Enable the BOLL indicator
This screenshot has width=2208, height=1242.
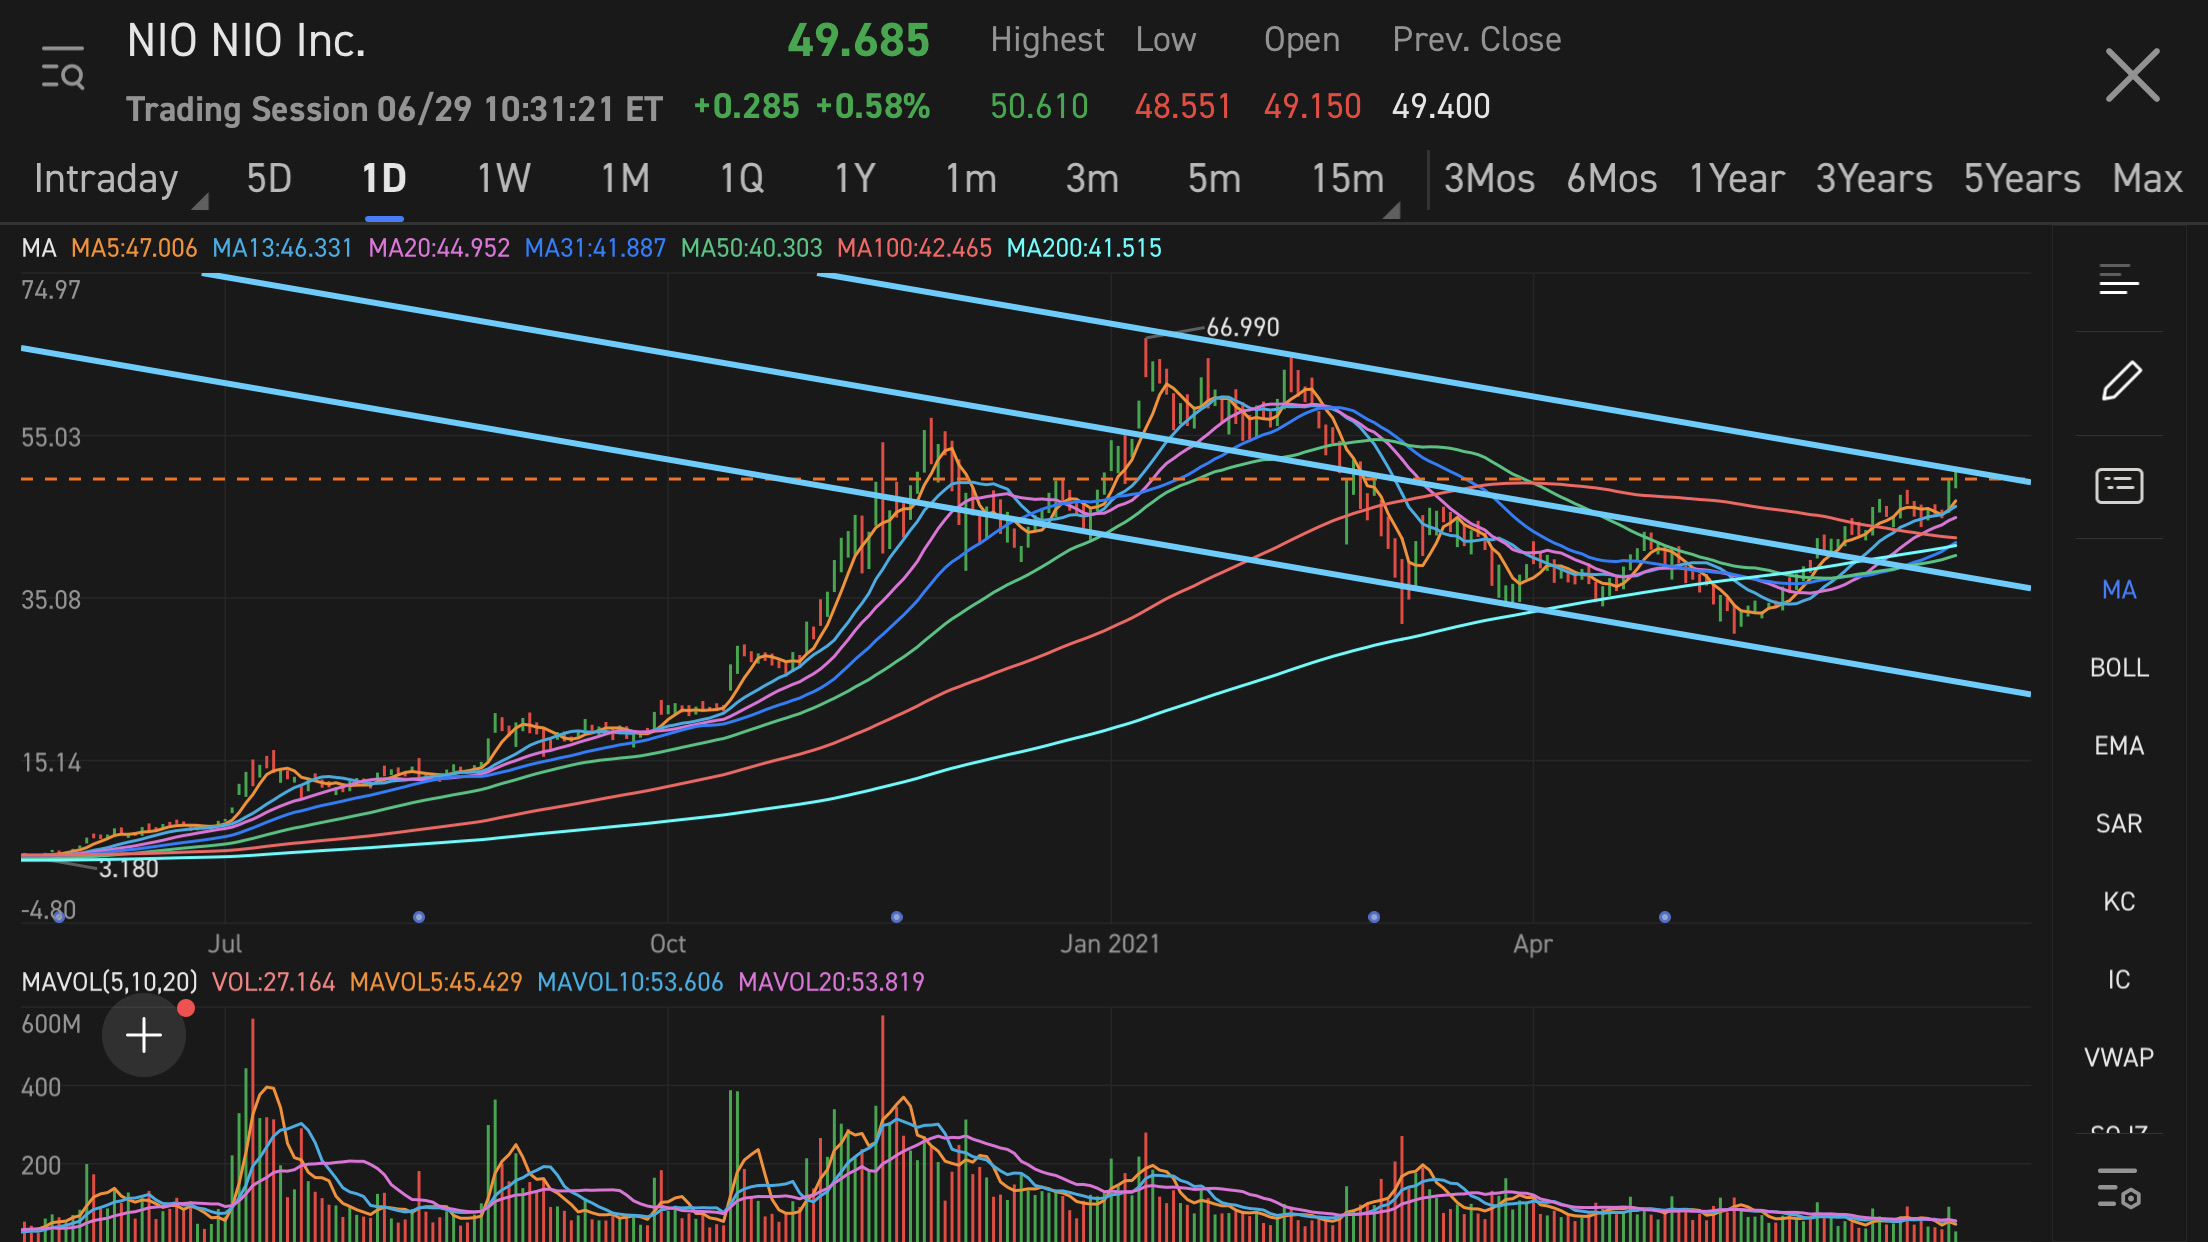pos(2119,668)
